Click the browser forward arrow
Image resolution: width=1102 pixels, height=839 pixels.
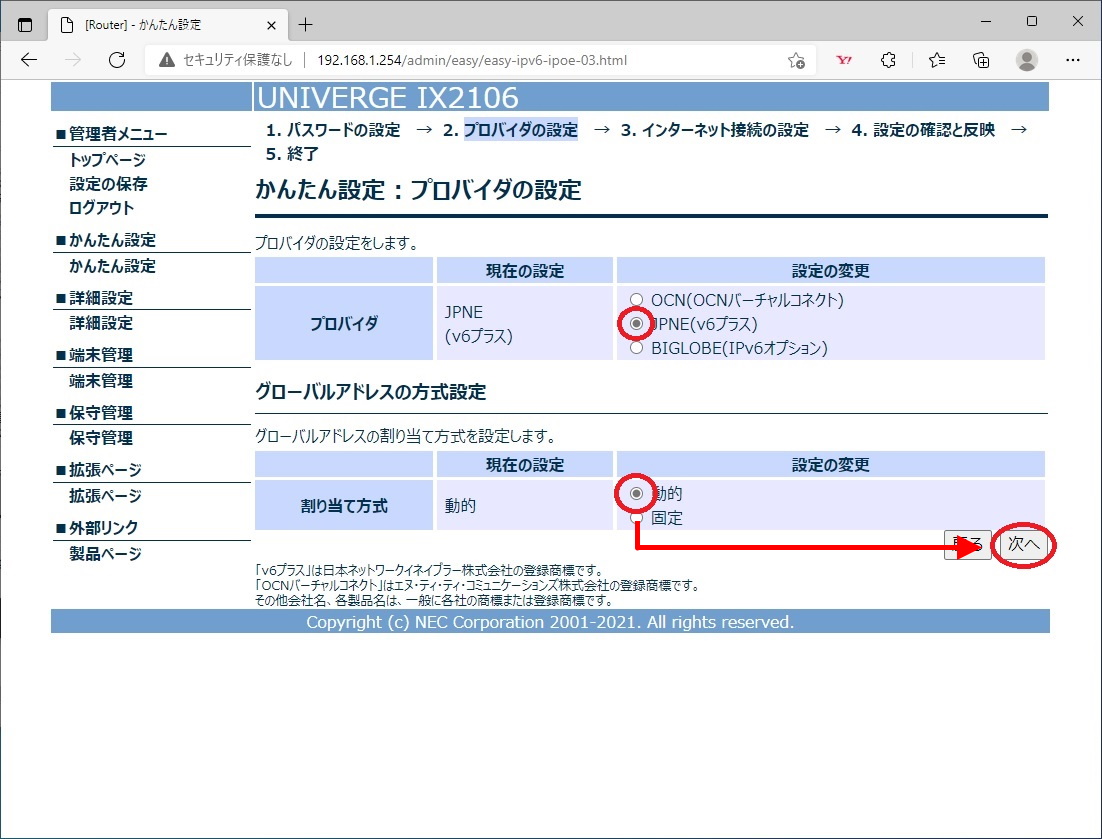pyautogui.click(x=72, y=60)
